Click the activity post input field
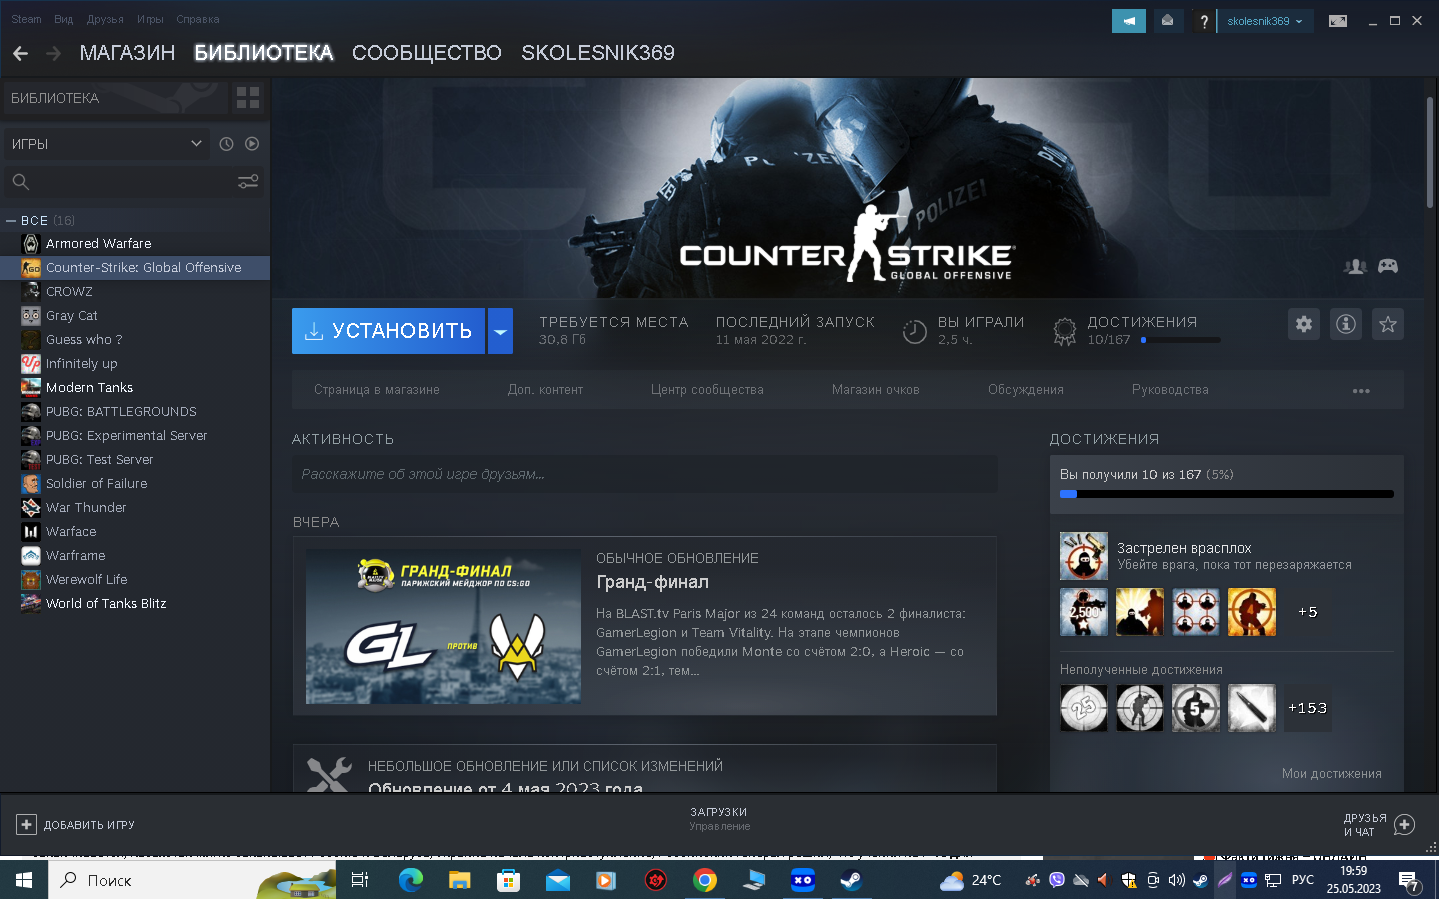 click(645, 474)
